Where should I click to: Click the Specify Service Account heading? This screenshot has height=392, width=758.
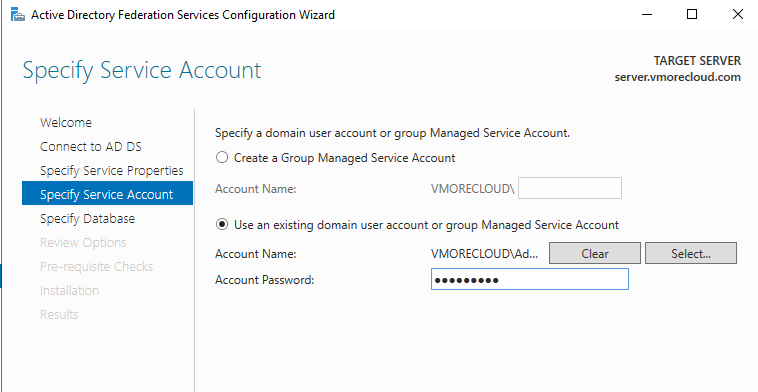point(142,71)
